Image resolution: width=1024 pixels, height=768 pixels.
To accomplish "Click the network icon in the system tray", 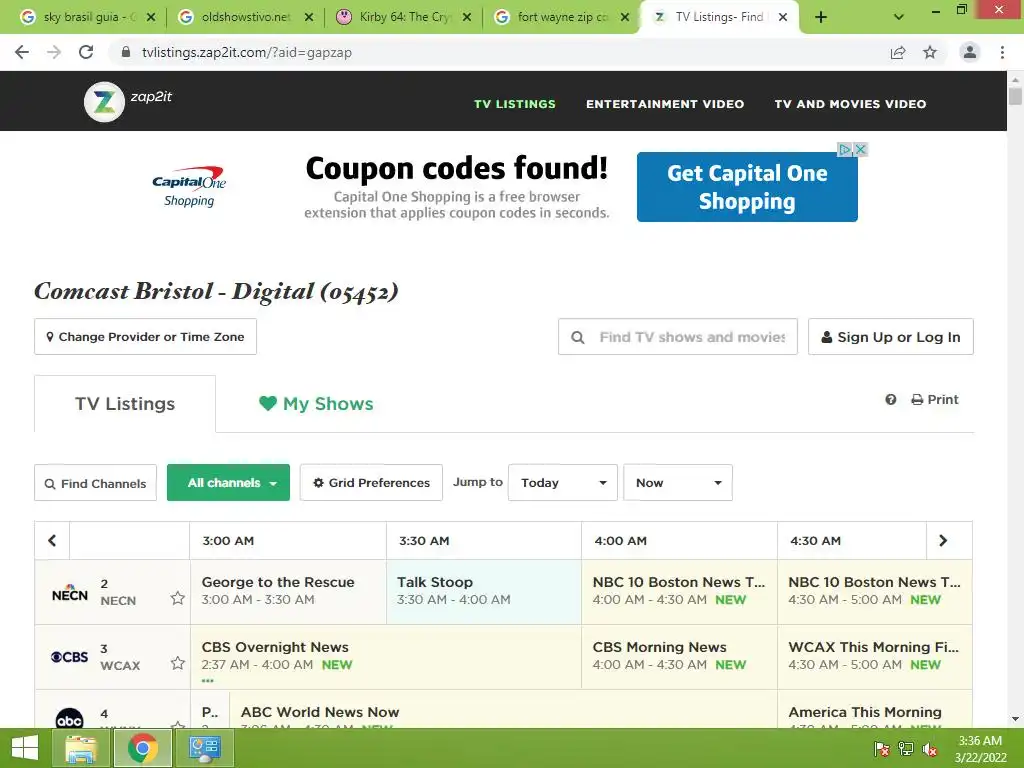I will (906, 749).
